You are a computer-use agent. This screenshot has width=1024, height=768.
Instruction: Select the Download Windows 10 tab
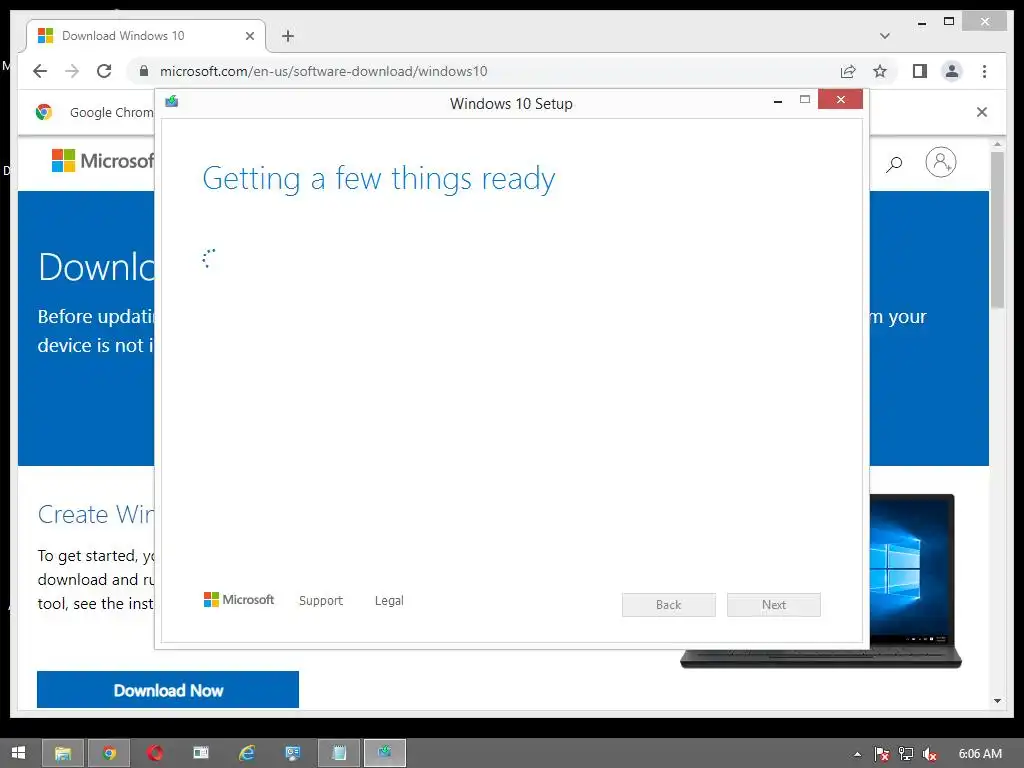[146, 36]
